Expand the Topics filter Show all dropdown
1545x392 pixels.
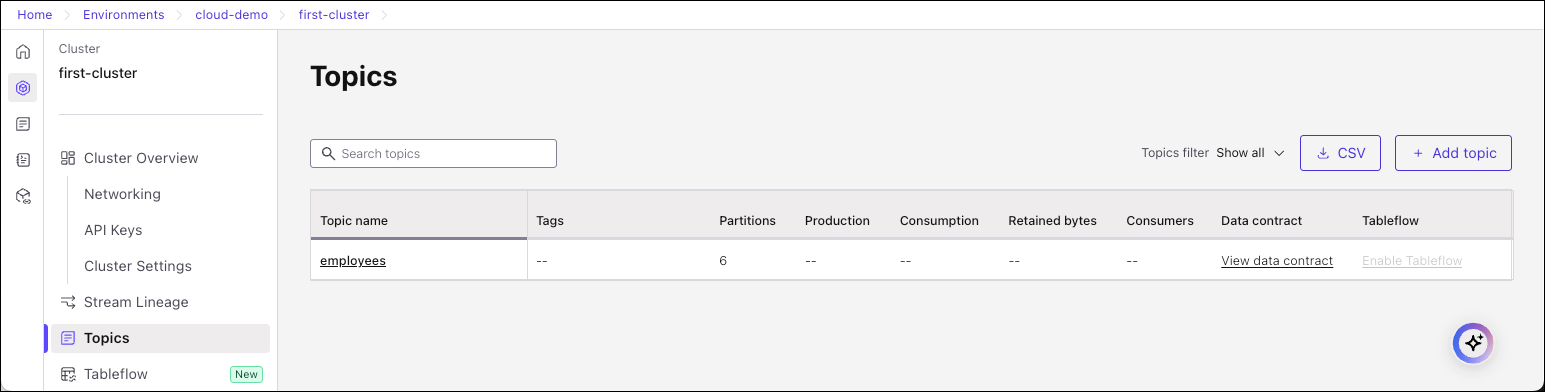pyautogui.click(x=1250, y=153)
